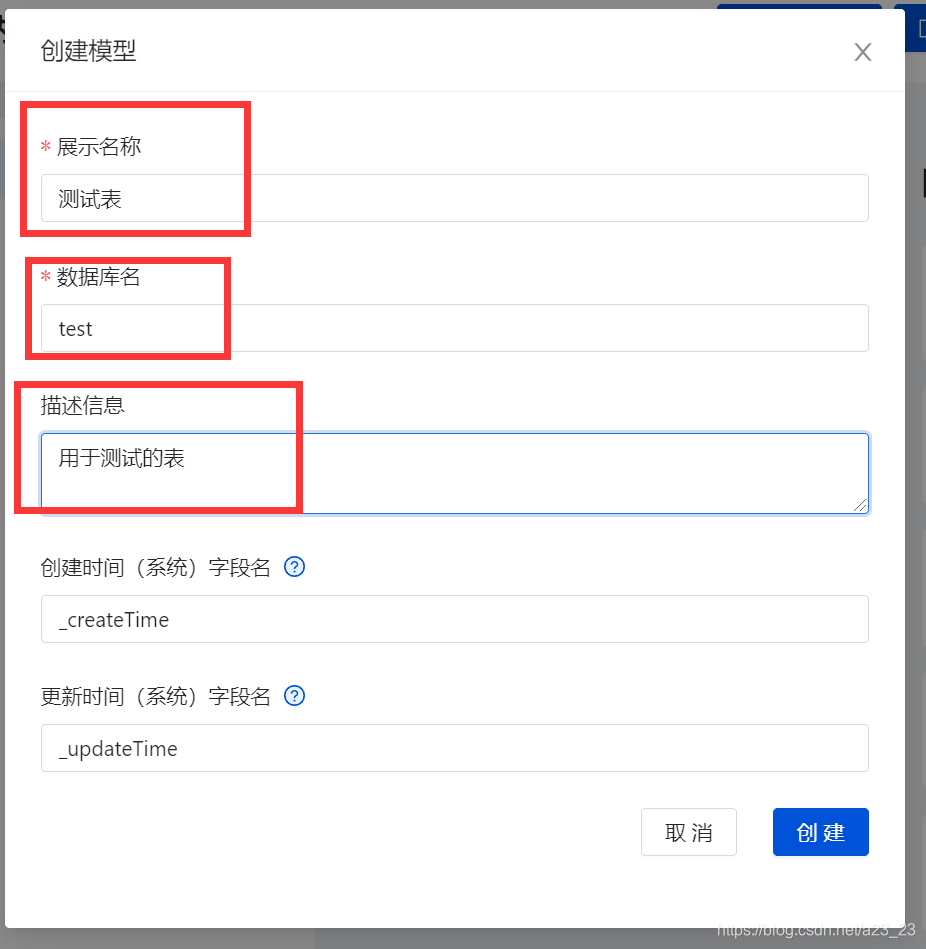Click the X to close the 创建模型 dialog
Image resolution: width=926 pixels, height=949 pixels.
862,52
